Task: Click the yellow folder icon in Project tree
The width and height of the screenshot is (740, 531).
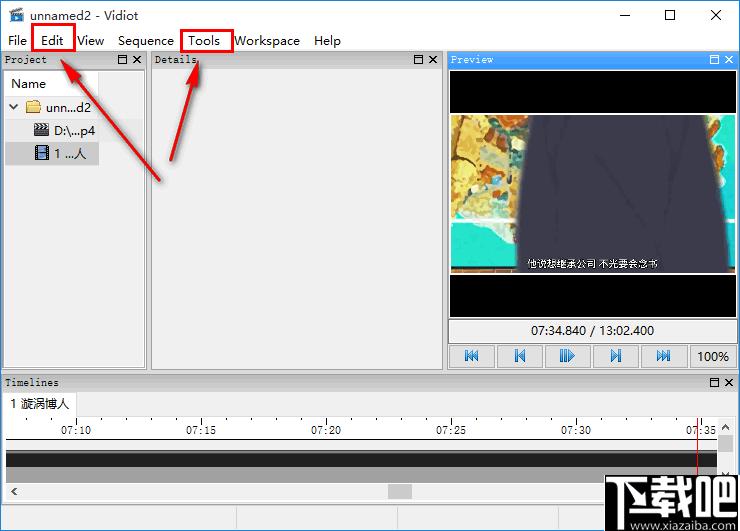Action: (33, 107)
